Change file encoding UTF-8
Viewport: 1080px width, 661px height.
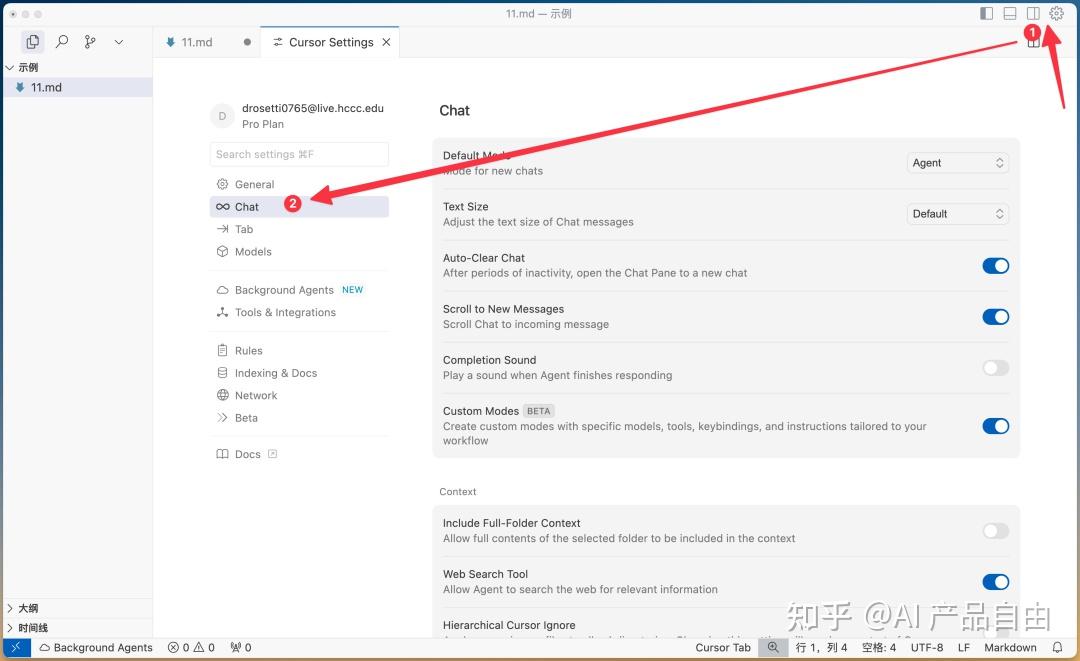pos(926,647)
